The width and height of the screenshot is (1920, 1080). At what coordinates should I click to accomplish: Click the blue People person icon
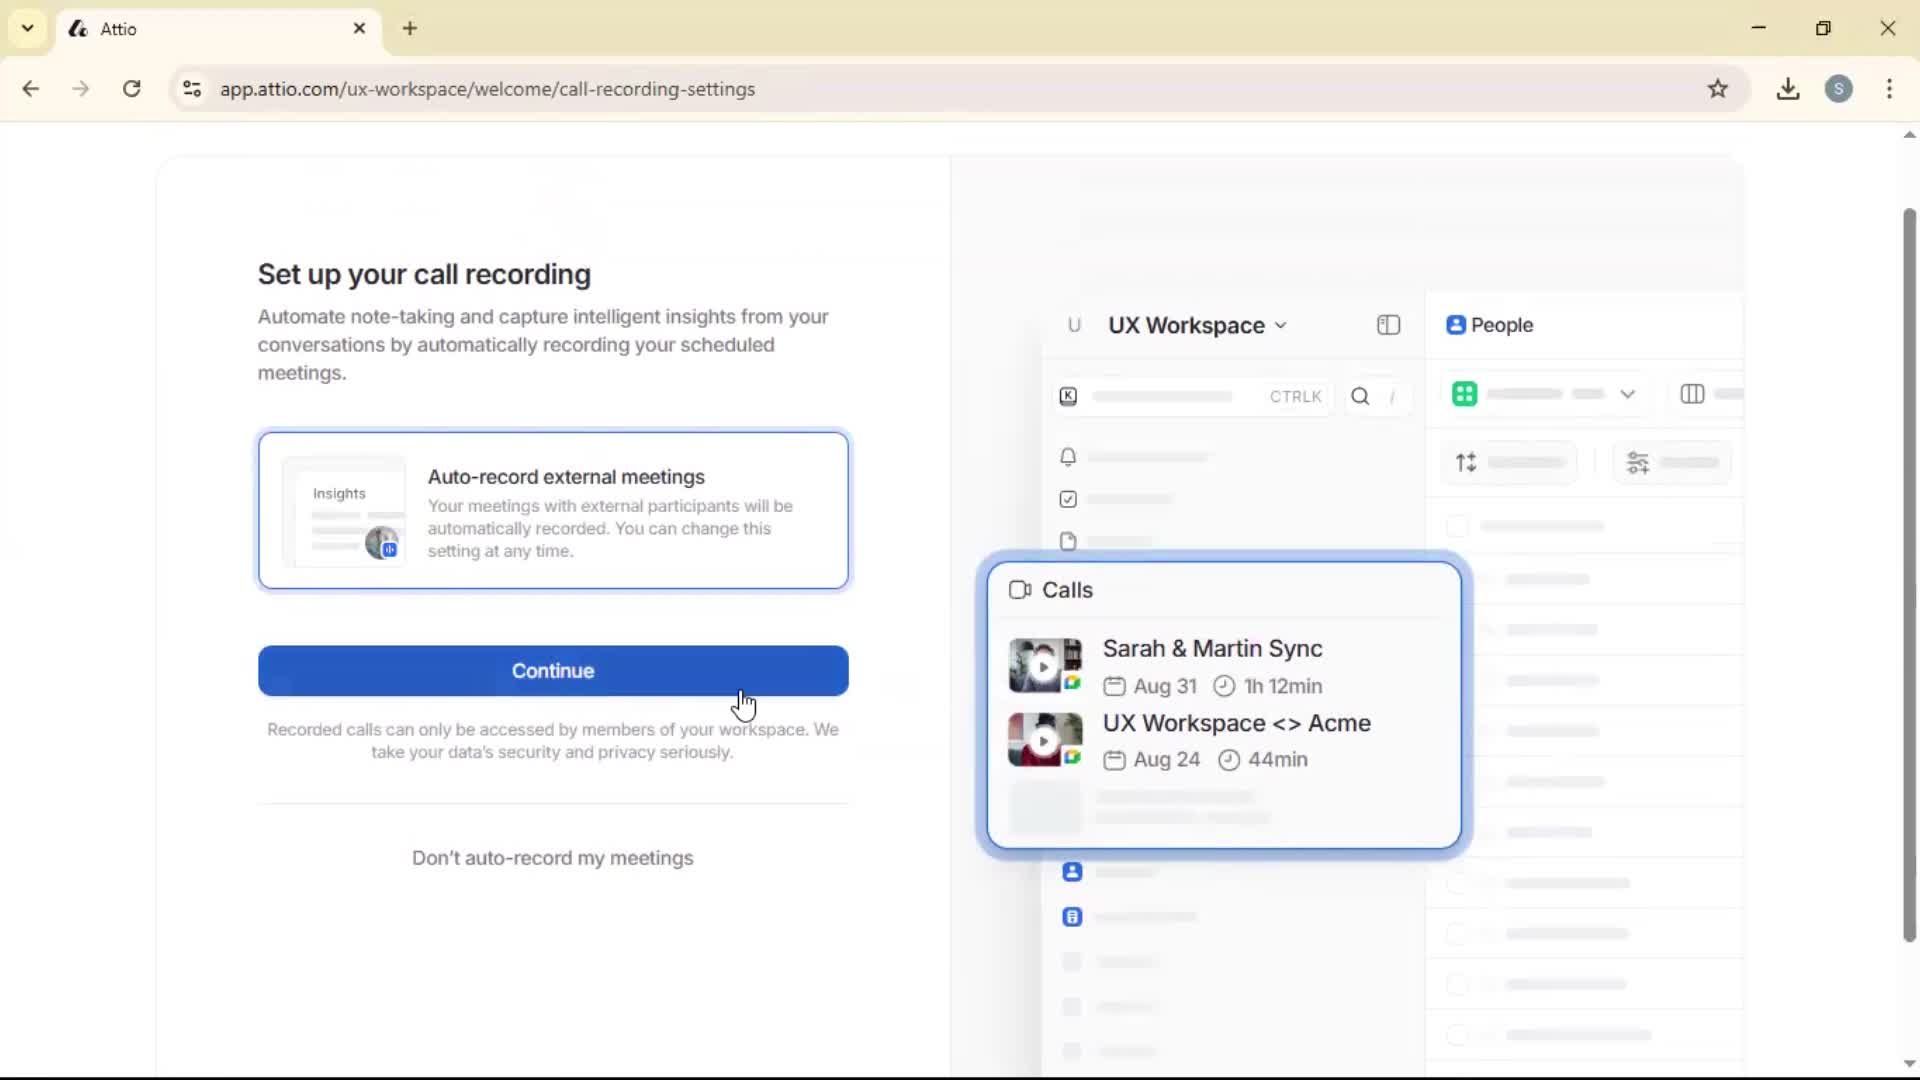point(1457,325)
